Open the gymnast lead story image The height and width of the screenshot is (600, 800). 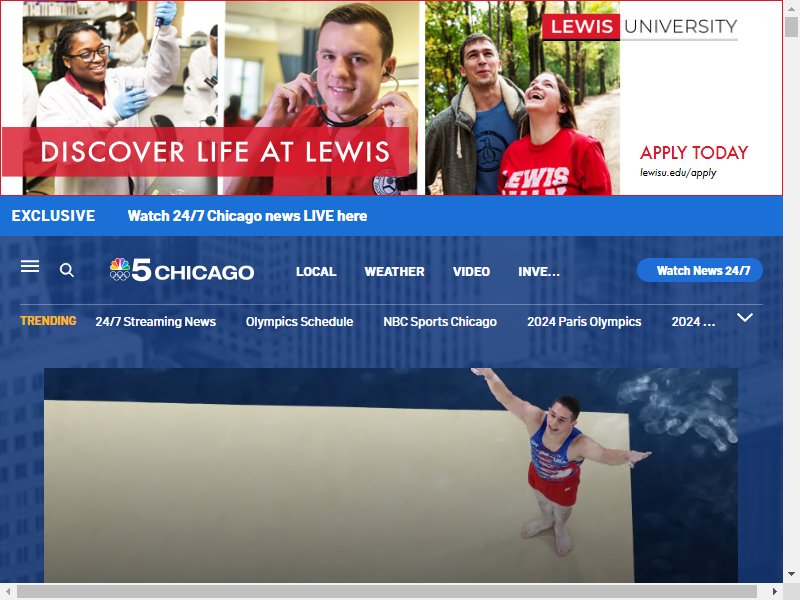tap(391, 475)
